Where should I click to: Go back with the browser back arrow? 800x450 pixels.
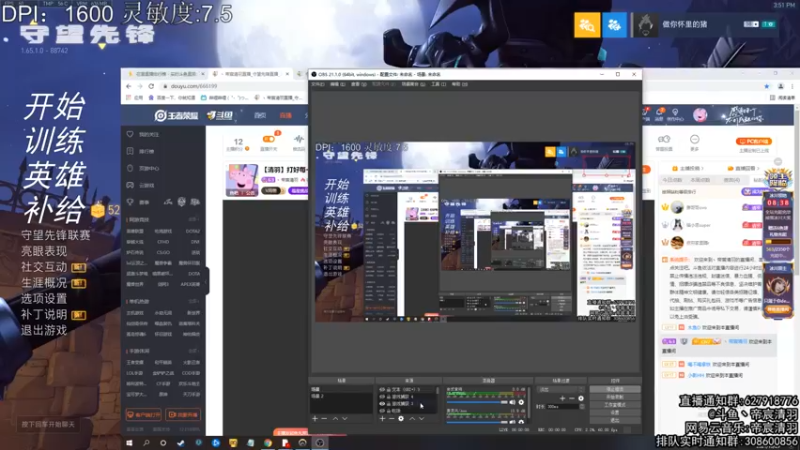point(129,86)
